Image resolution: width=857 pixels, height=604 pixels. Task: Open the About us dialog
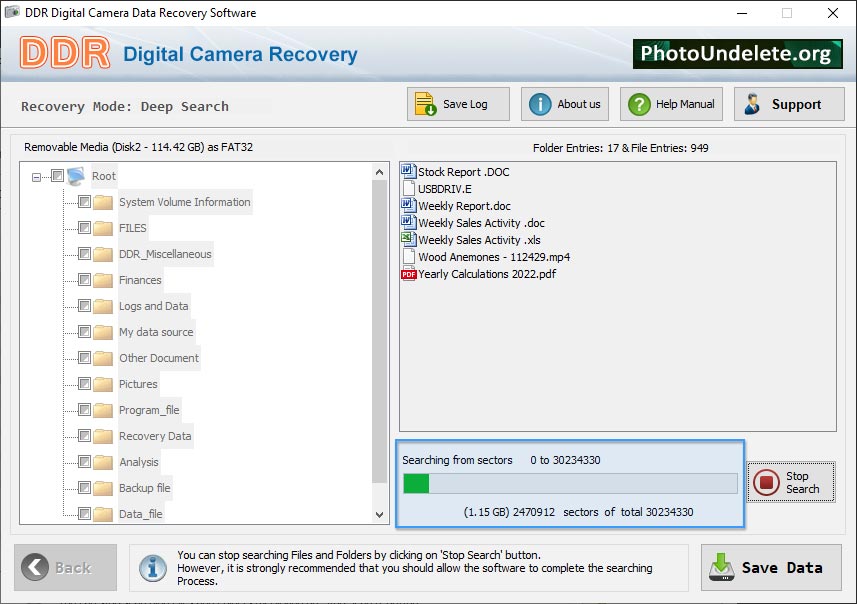coord(565,104)
